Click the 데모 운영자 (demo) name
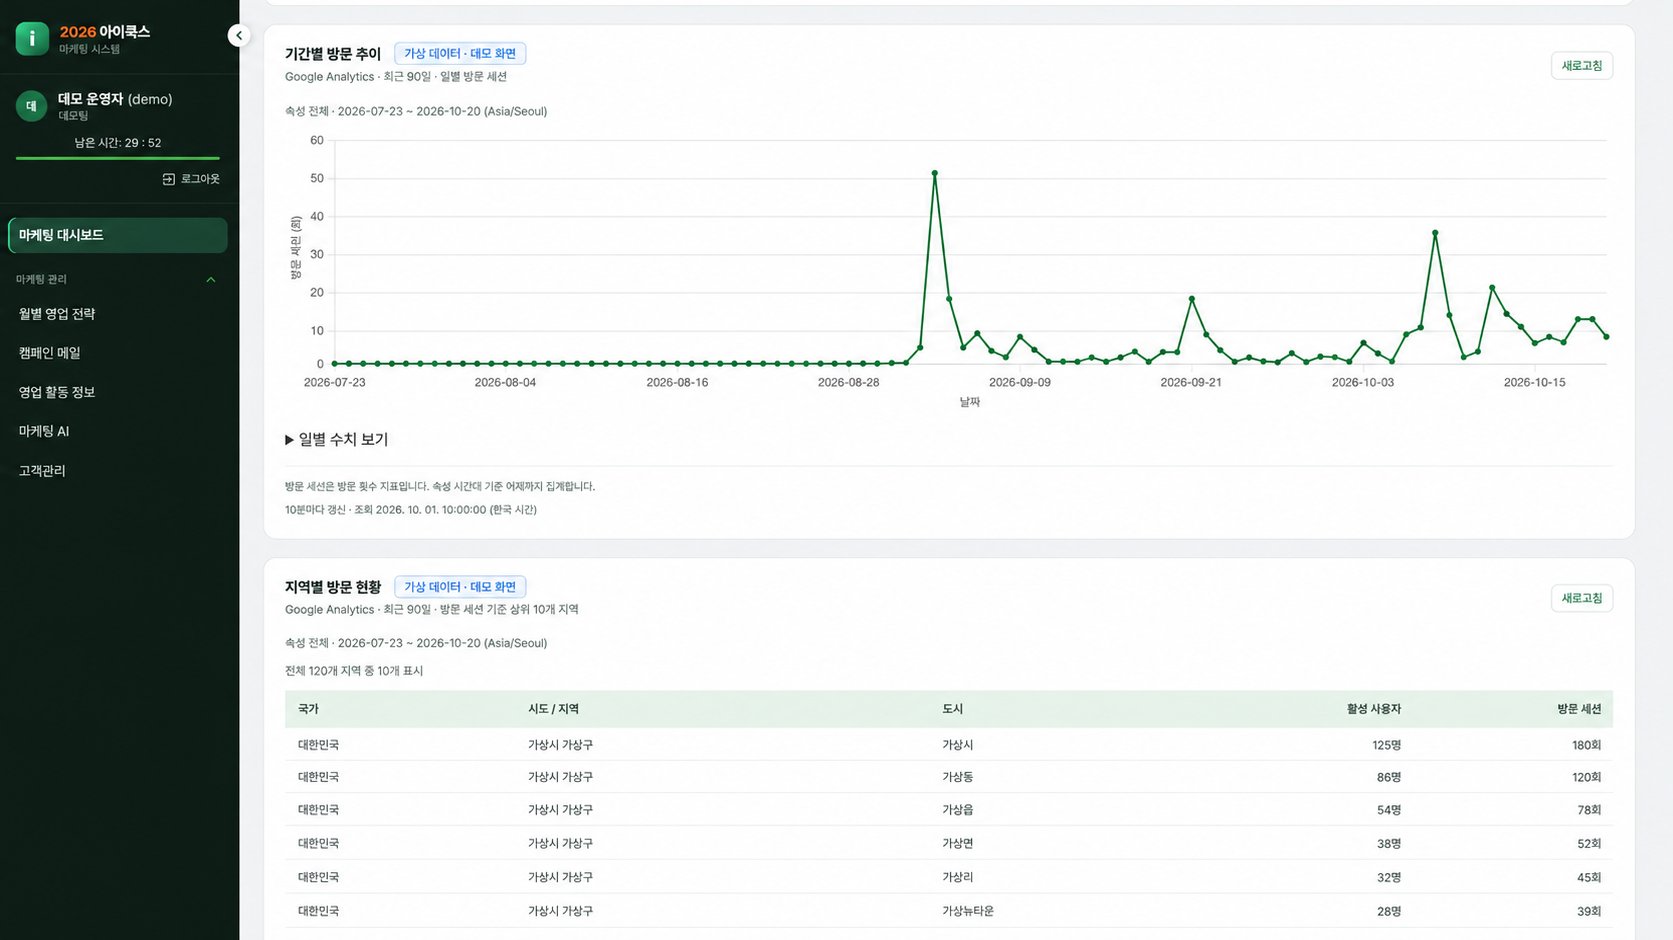This screenshot has height=940, width=1673. tap(115, 99)
